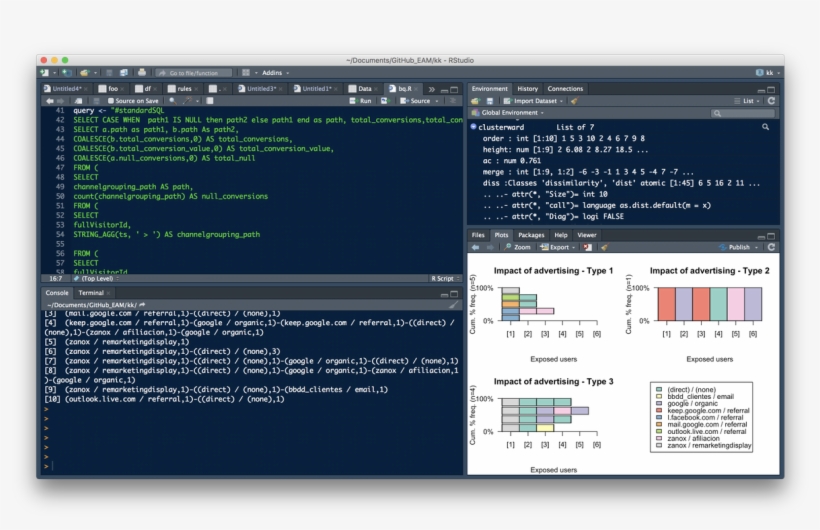Go to previous plot with back arrow
The image size is (820, 530).
[x=475, y=247]
